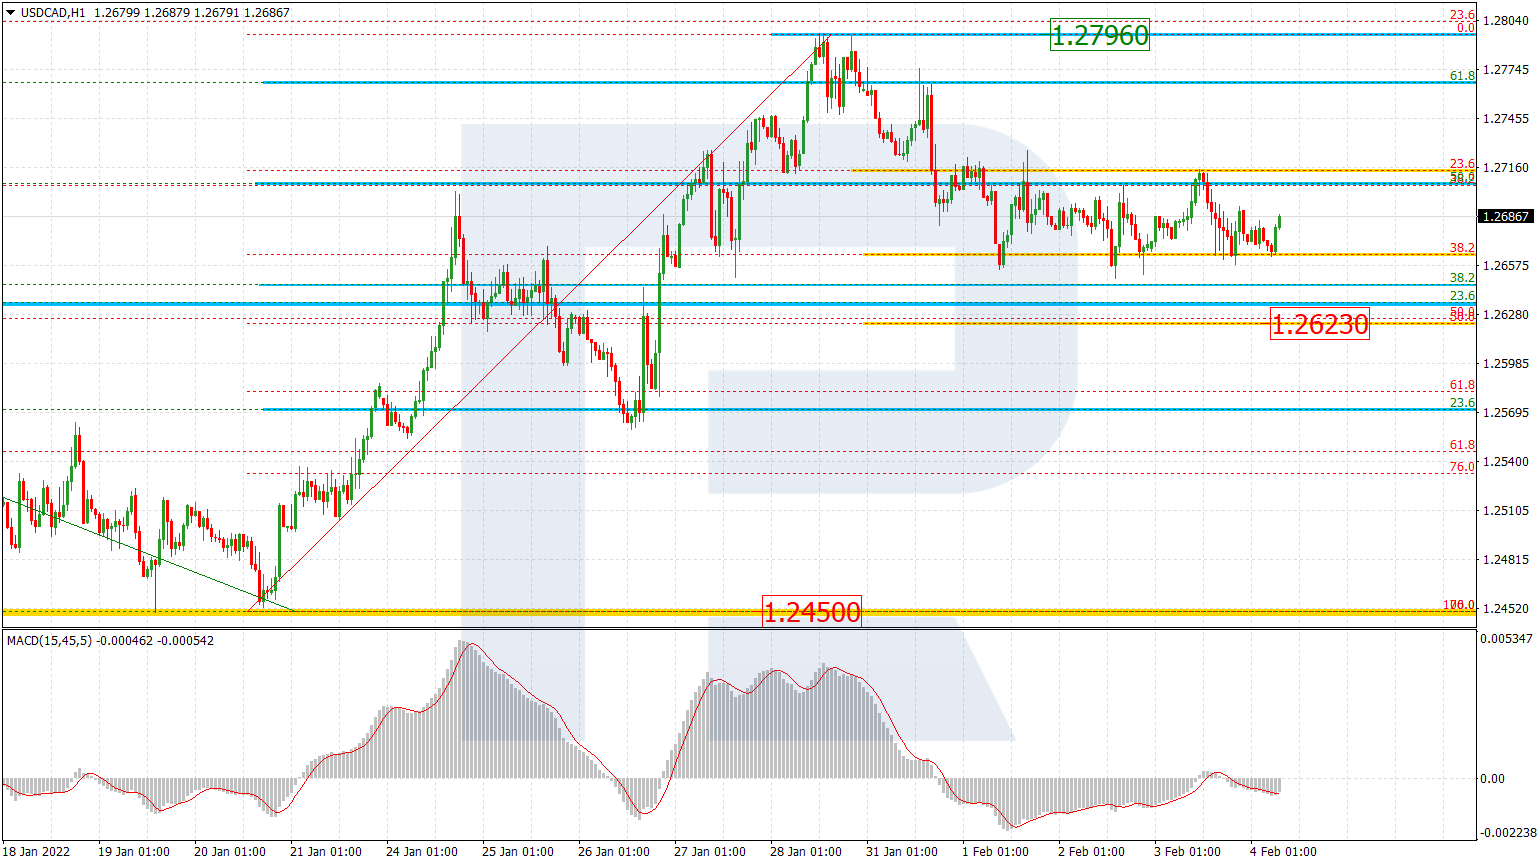Click the MACD scale value -0.002238
Image resolution: width=1540 pixels, height=864 pixels.
click(x=1508, y=832)
